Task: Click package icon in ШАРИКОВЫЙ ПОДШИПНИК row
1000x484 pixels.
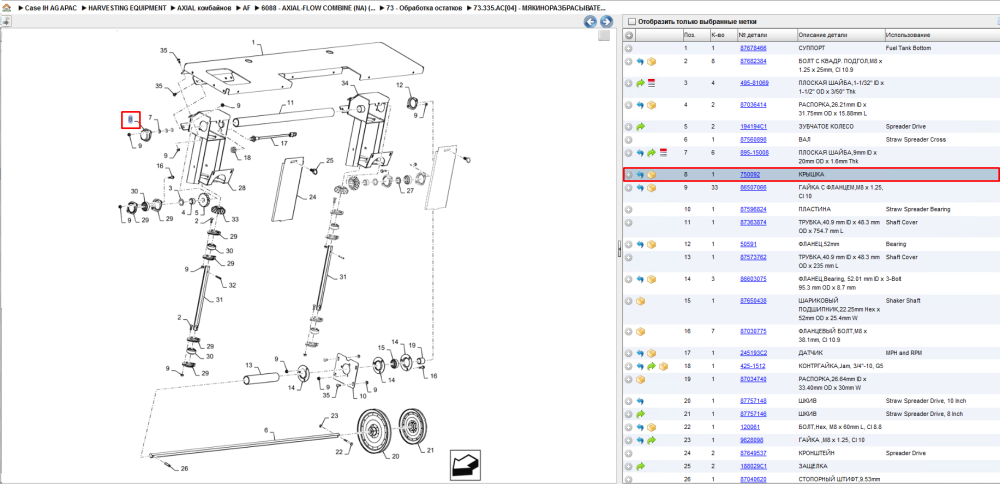Action: 641,300
